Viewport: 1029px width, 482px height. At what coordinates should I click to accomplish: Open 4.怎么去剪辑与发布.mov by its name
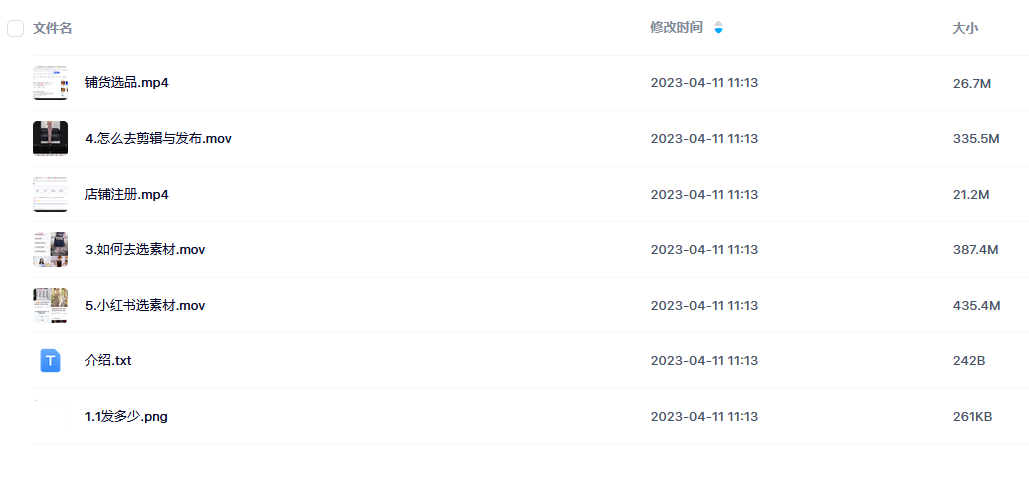(x=158, y=139)
